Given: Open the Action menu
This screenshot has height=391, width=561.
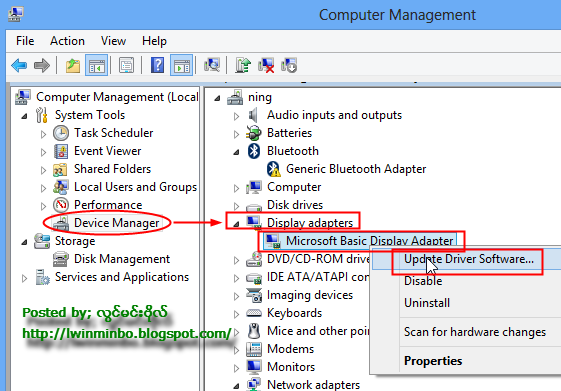Looking at the screenshot, I should click(x=67, y=41).
